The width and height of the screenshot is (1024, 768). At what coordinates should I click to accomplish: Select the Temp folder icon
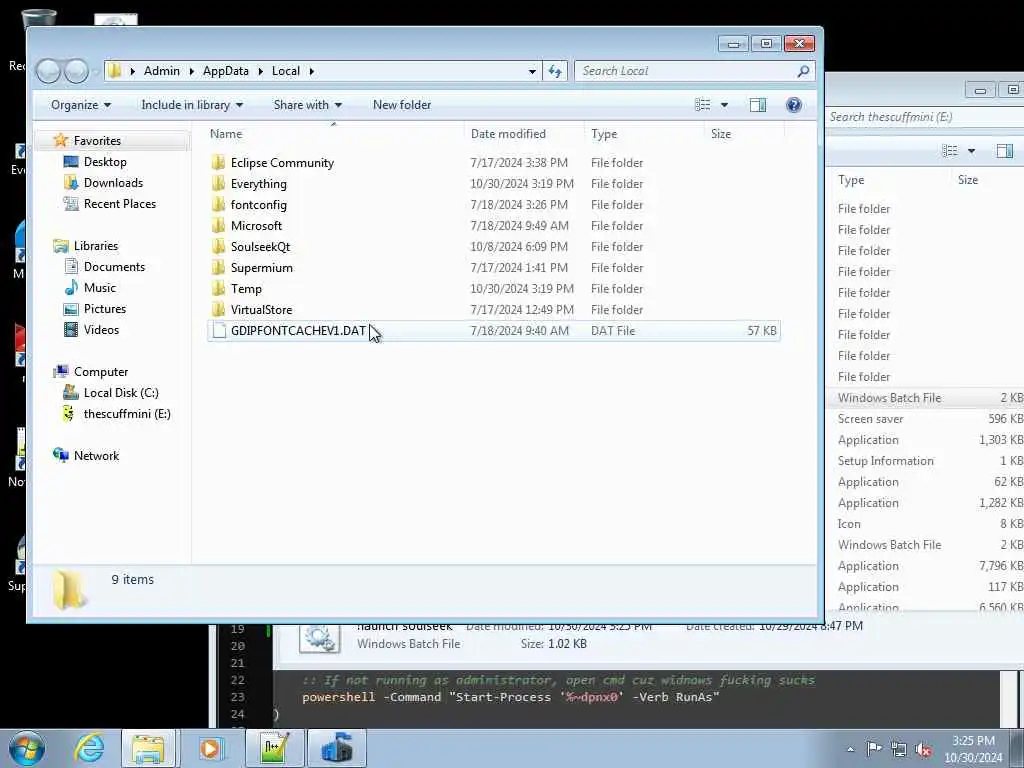[x=219, y=289]
